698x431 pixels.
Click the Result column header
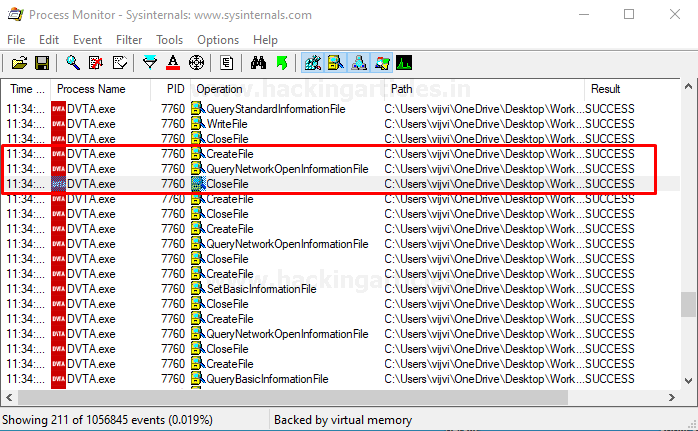point(632,89)
